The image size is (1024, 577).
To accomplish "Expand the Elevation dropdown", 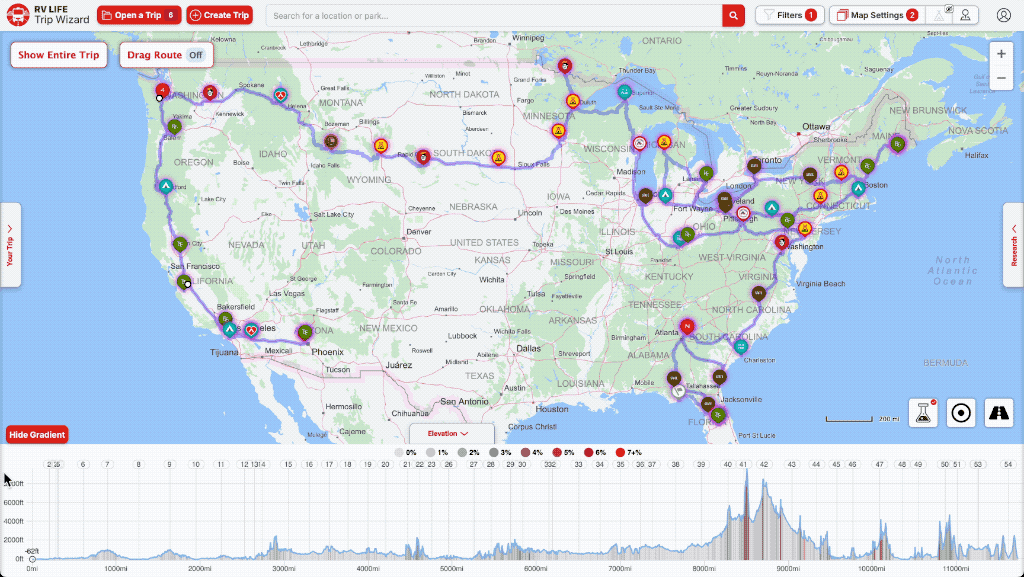I will (452, 434).
